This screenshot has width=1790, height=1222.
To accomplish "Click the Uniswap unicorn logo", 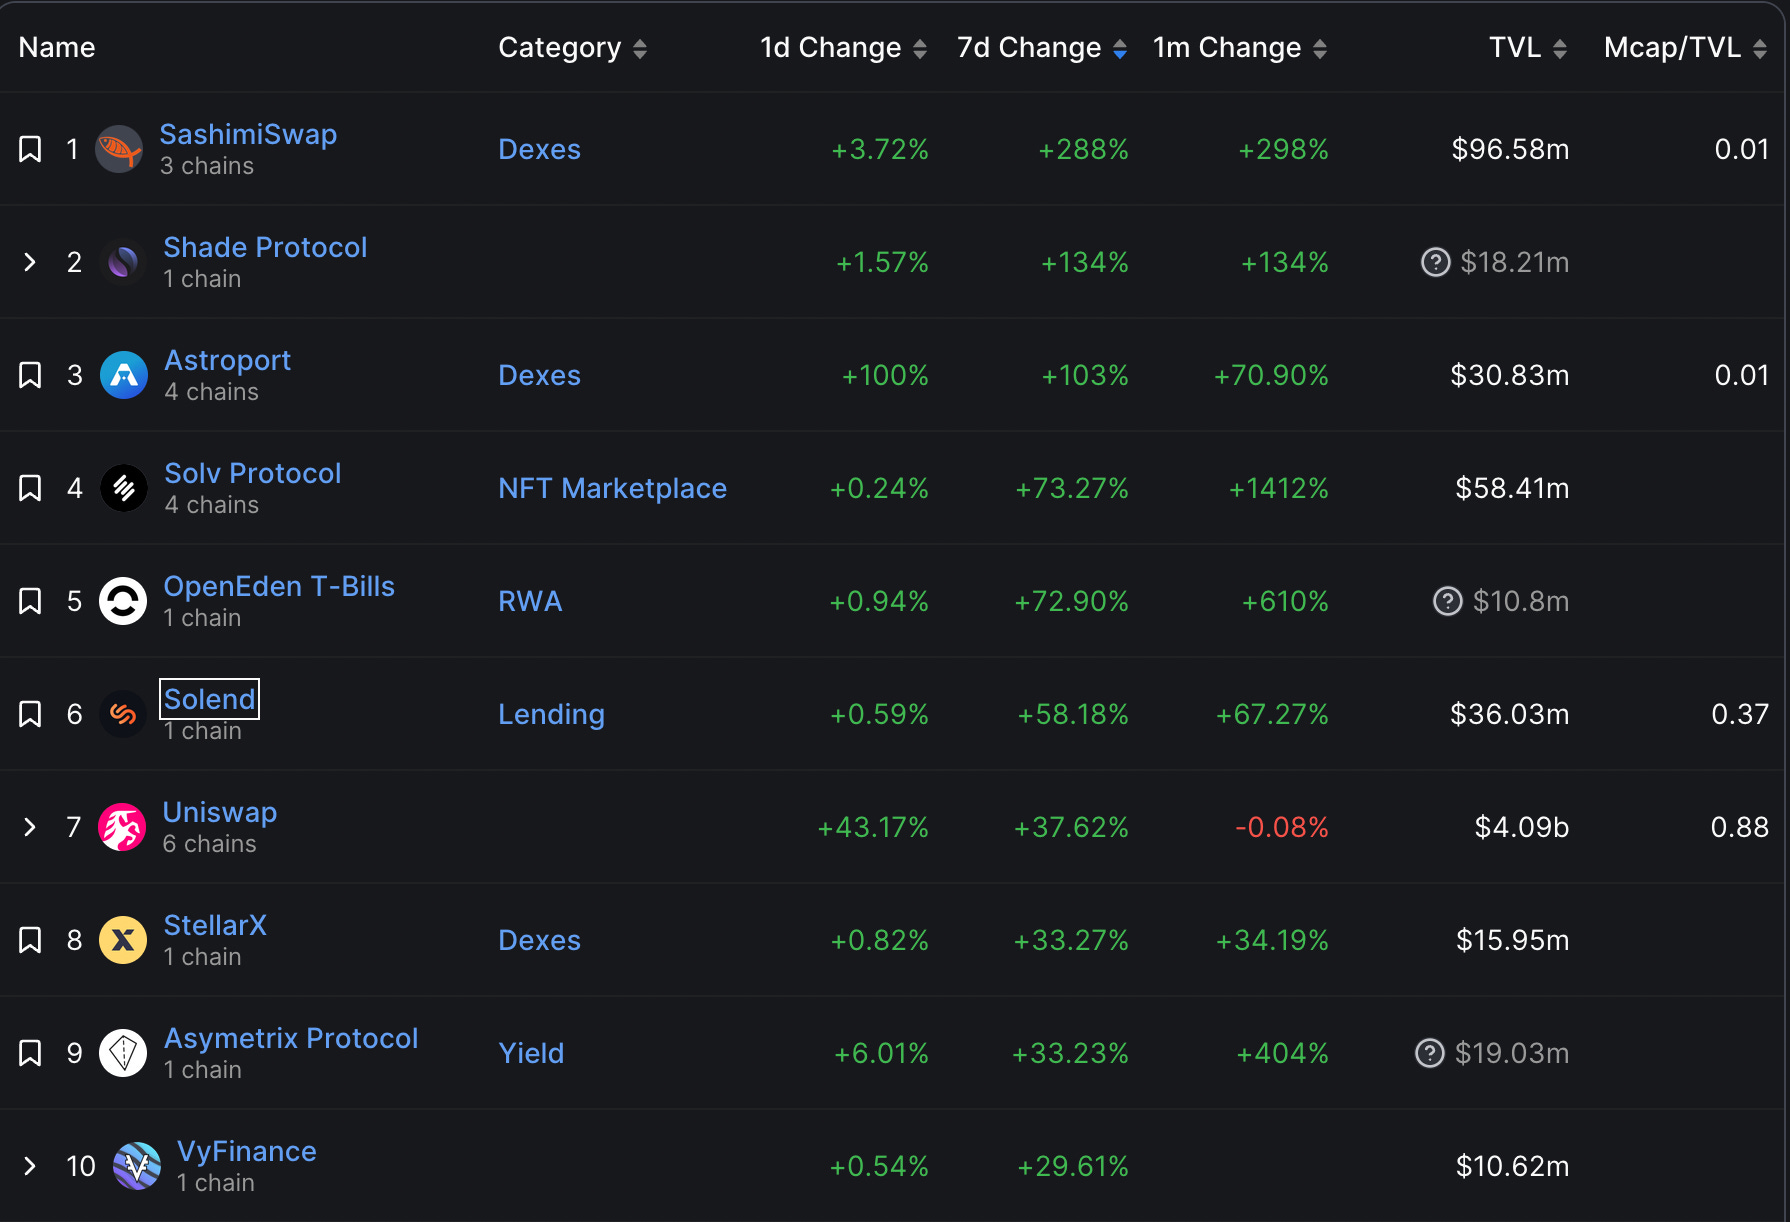I will coord(122,827).
